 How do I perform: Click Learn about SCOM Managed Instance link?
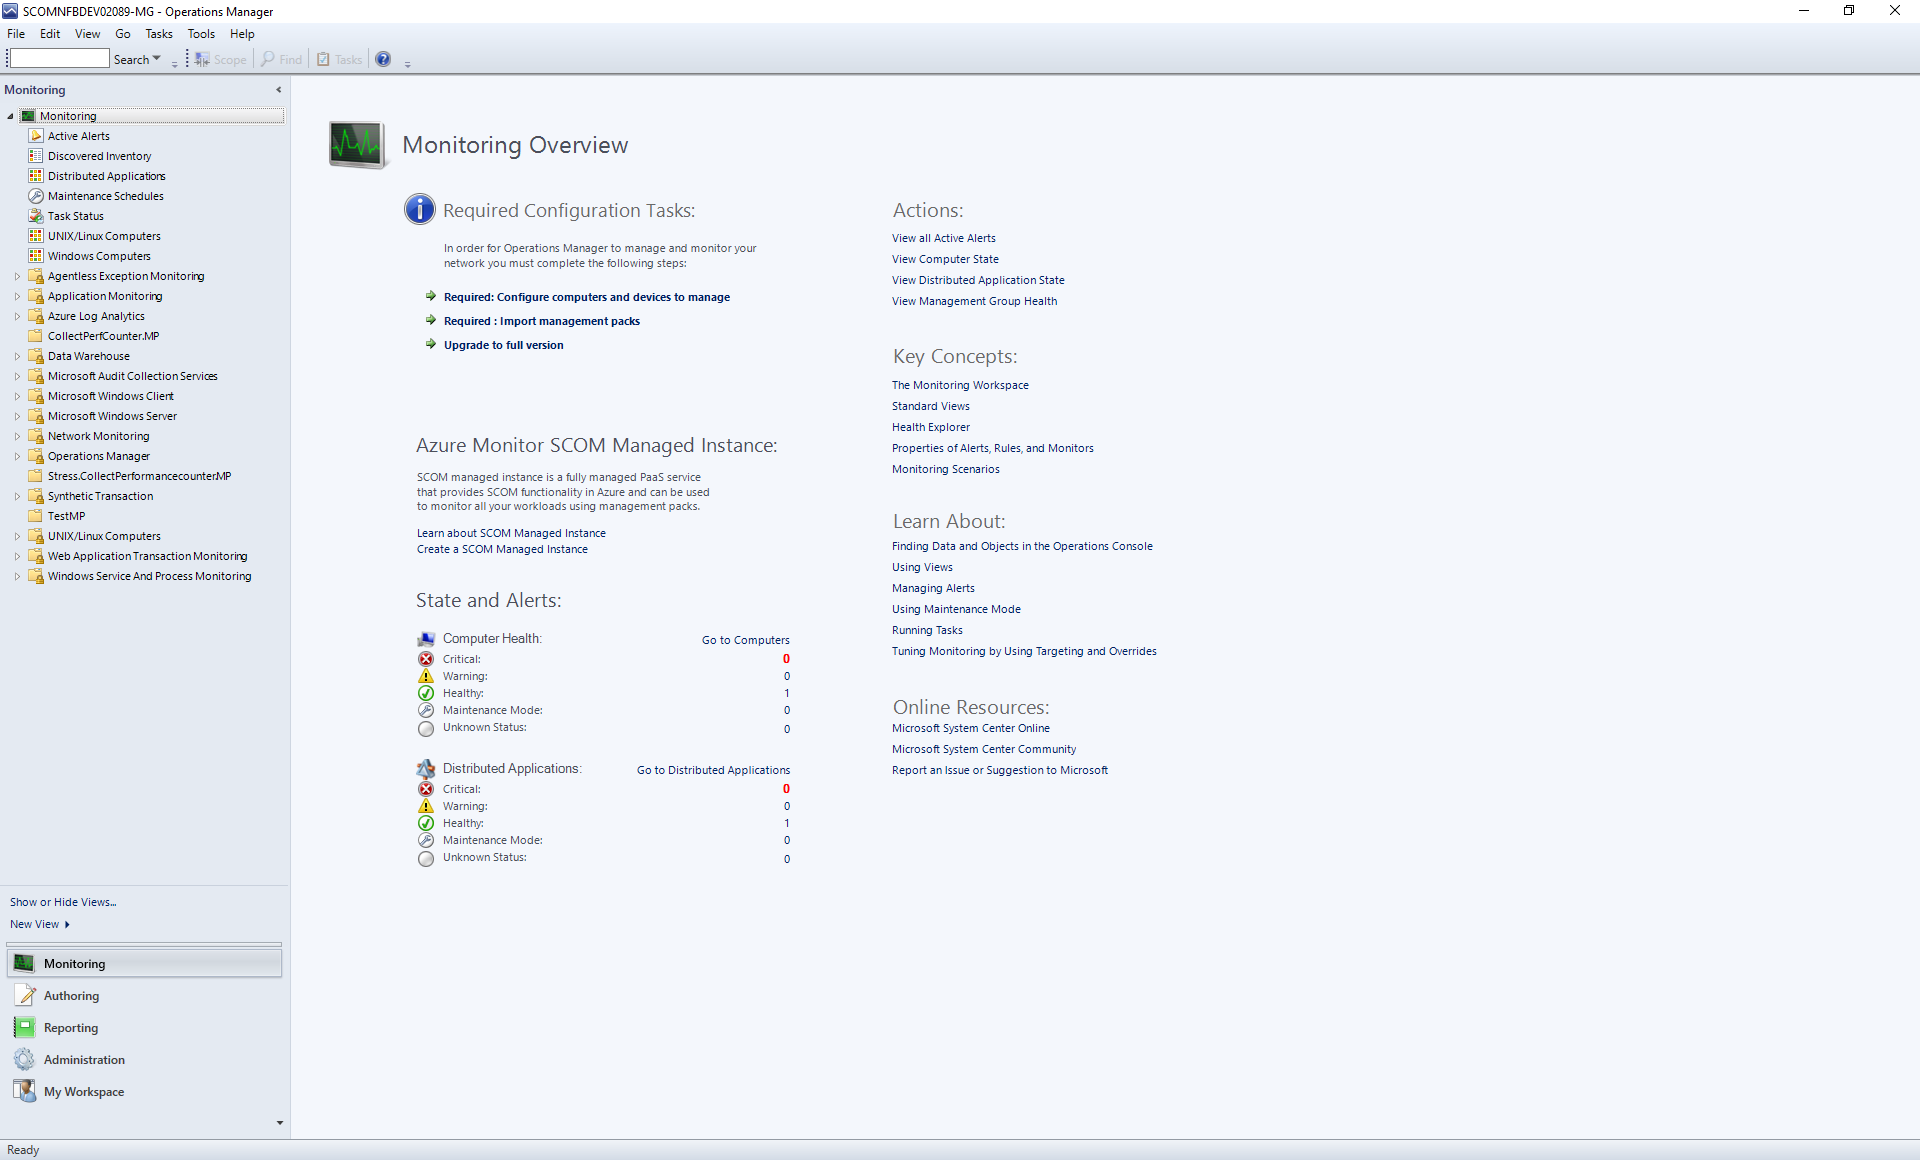click(510, 533)
